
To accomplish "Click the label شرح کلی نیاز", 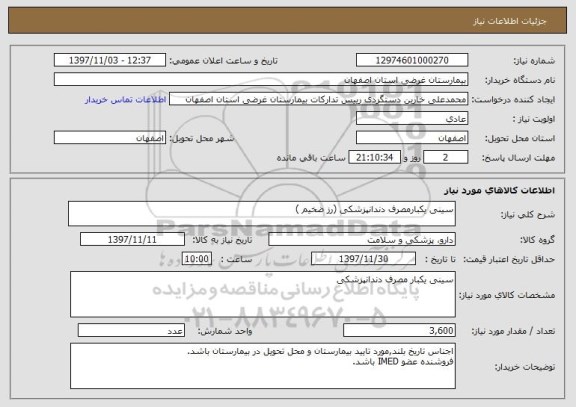I will tap(528, 215).
